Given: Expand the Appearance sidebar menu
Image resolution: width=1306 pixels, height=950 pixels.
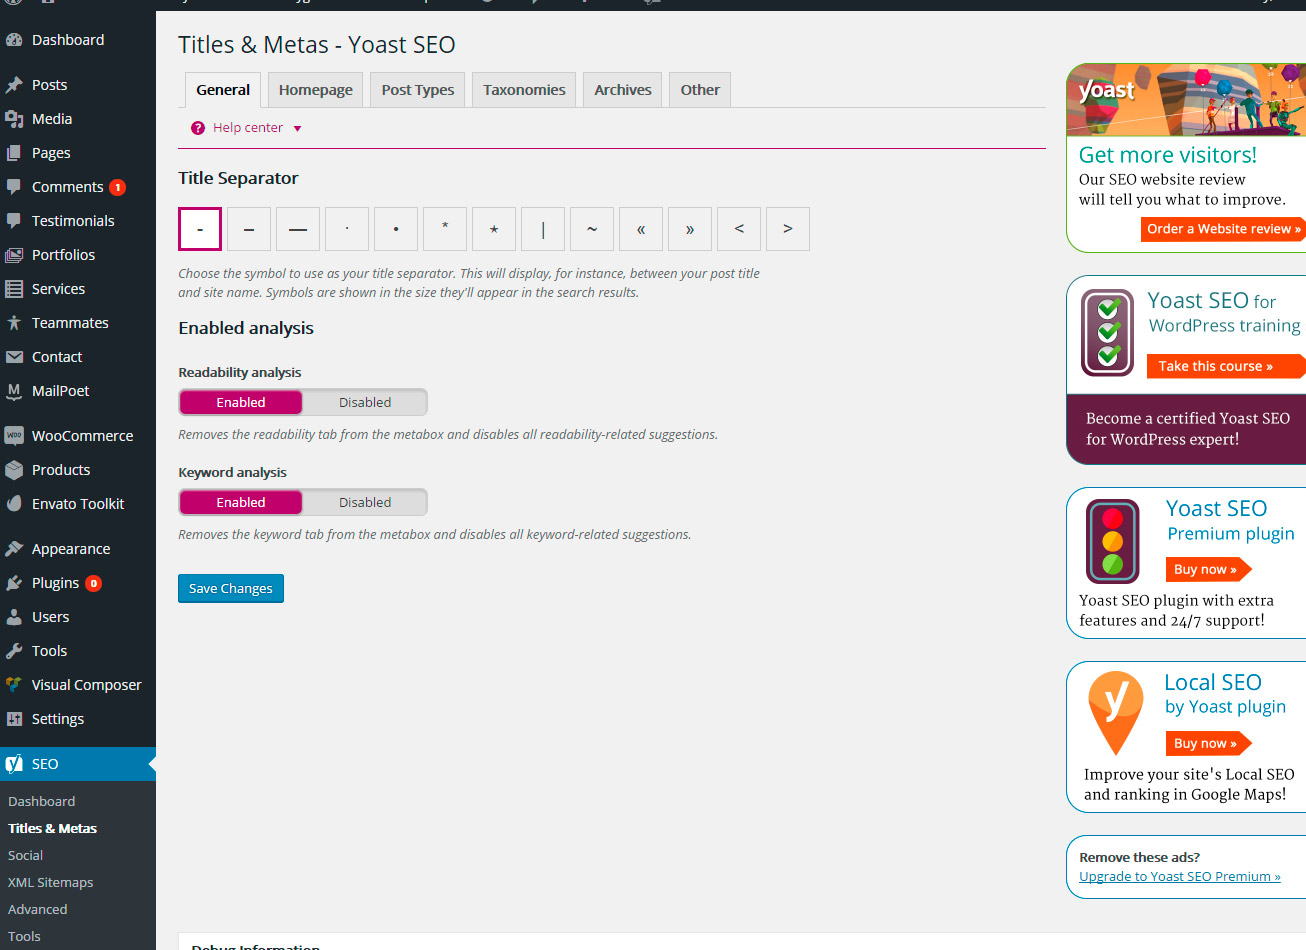Looking at the screenshot, I should [x=70, y=549].
